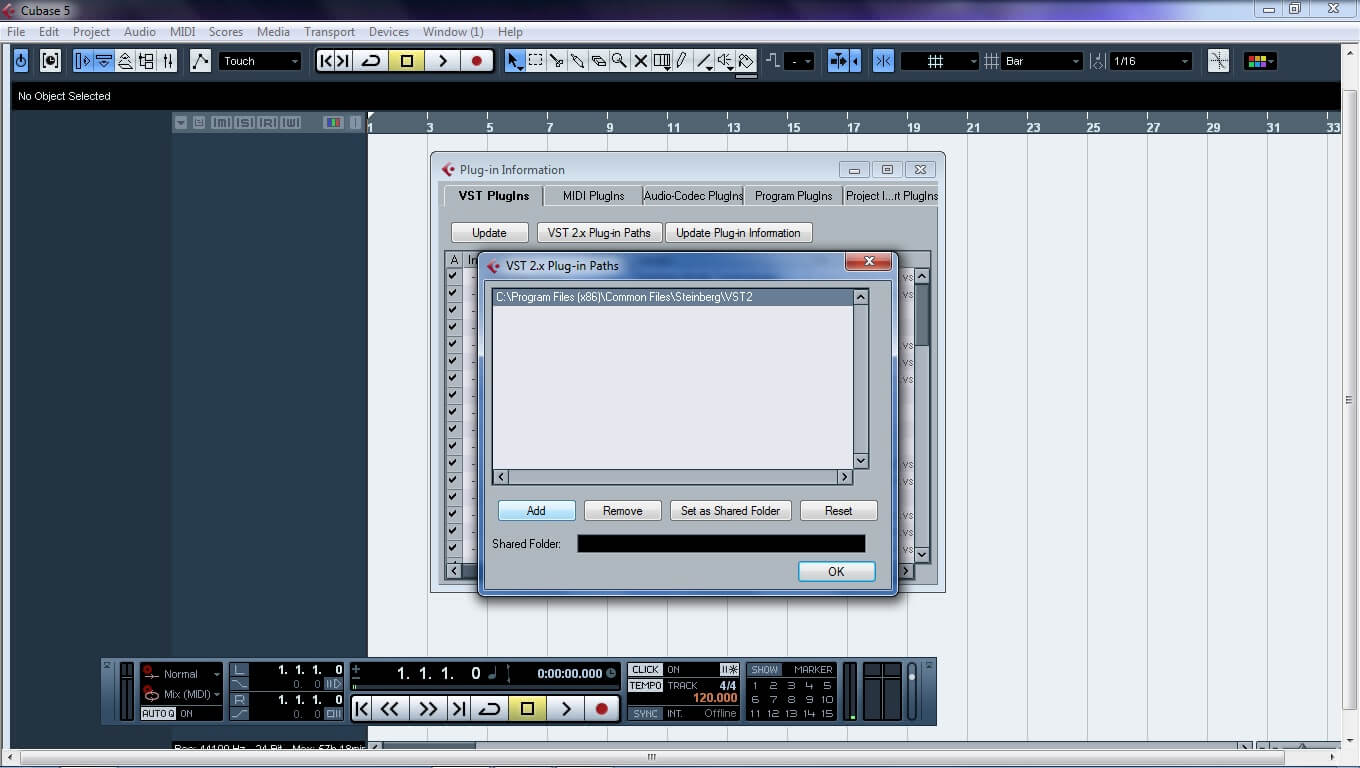Click Update Plug-in Information button
Screen dimensions: 1360x768
[738, 233]
